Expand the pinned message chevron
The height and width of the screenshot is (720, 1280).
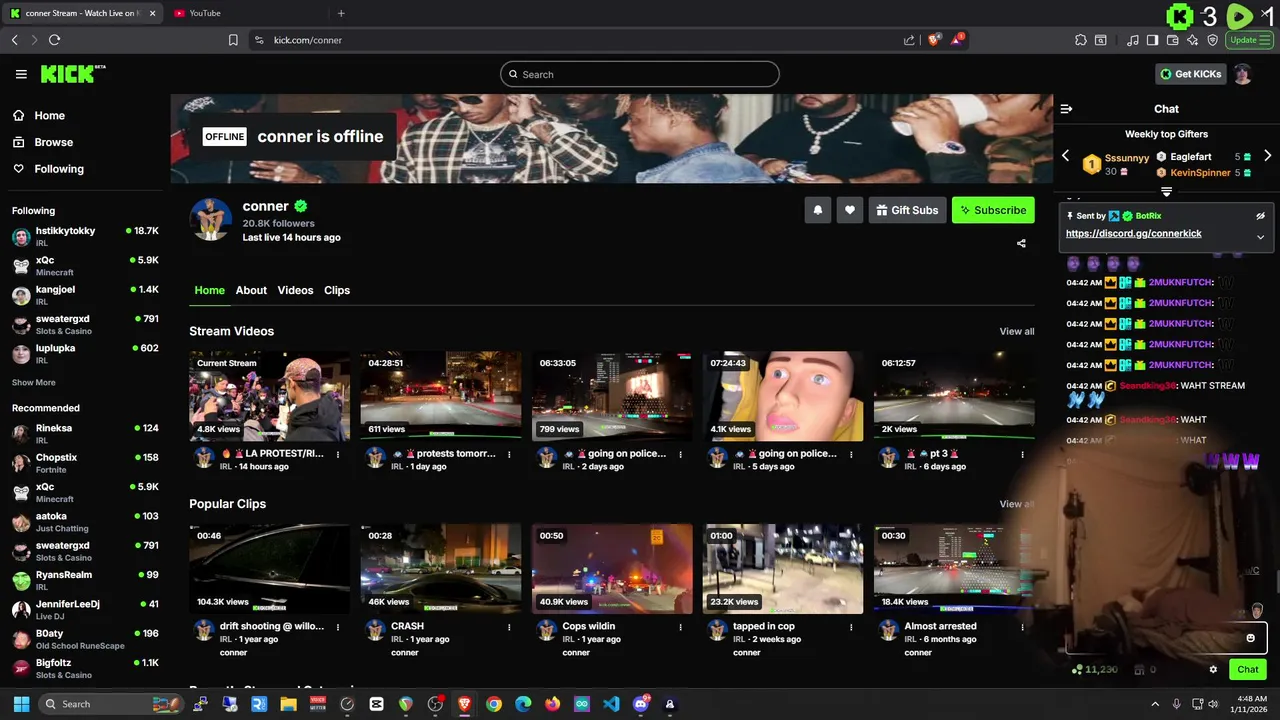tap(1260, 237)
